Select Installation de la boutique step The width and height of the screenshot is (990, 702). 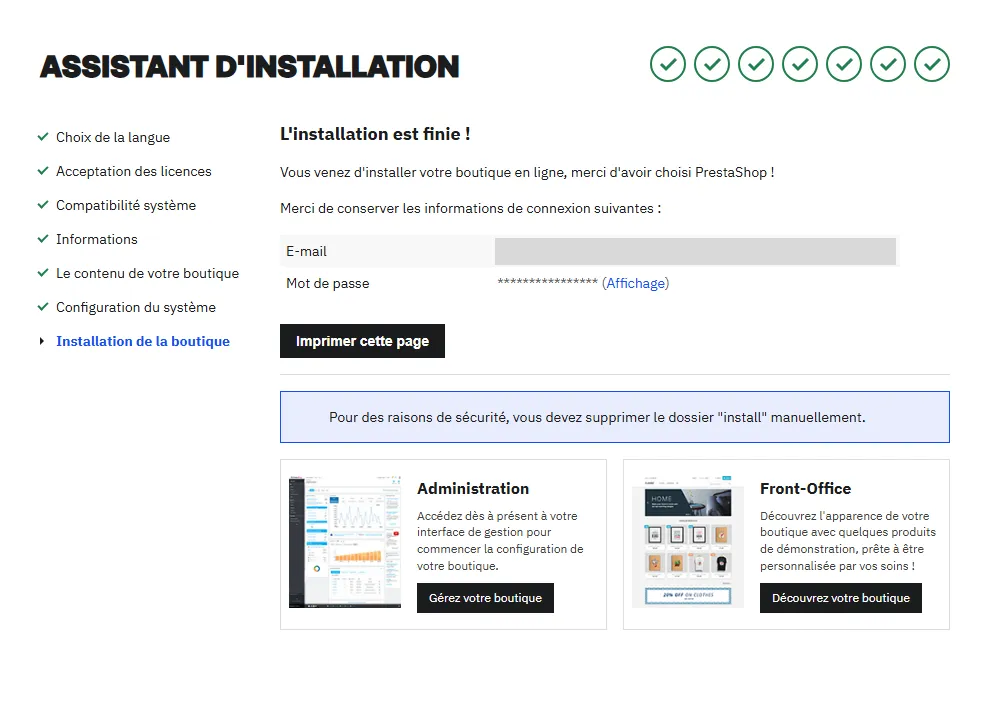click(143, 342)
